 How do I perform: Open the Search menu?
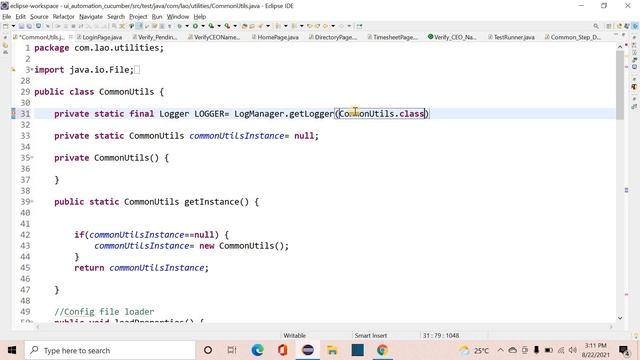pyautogui.click(x=116, y=17)
